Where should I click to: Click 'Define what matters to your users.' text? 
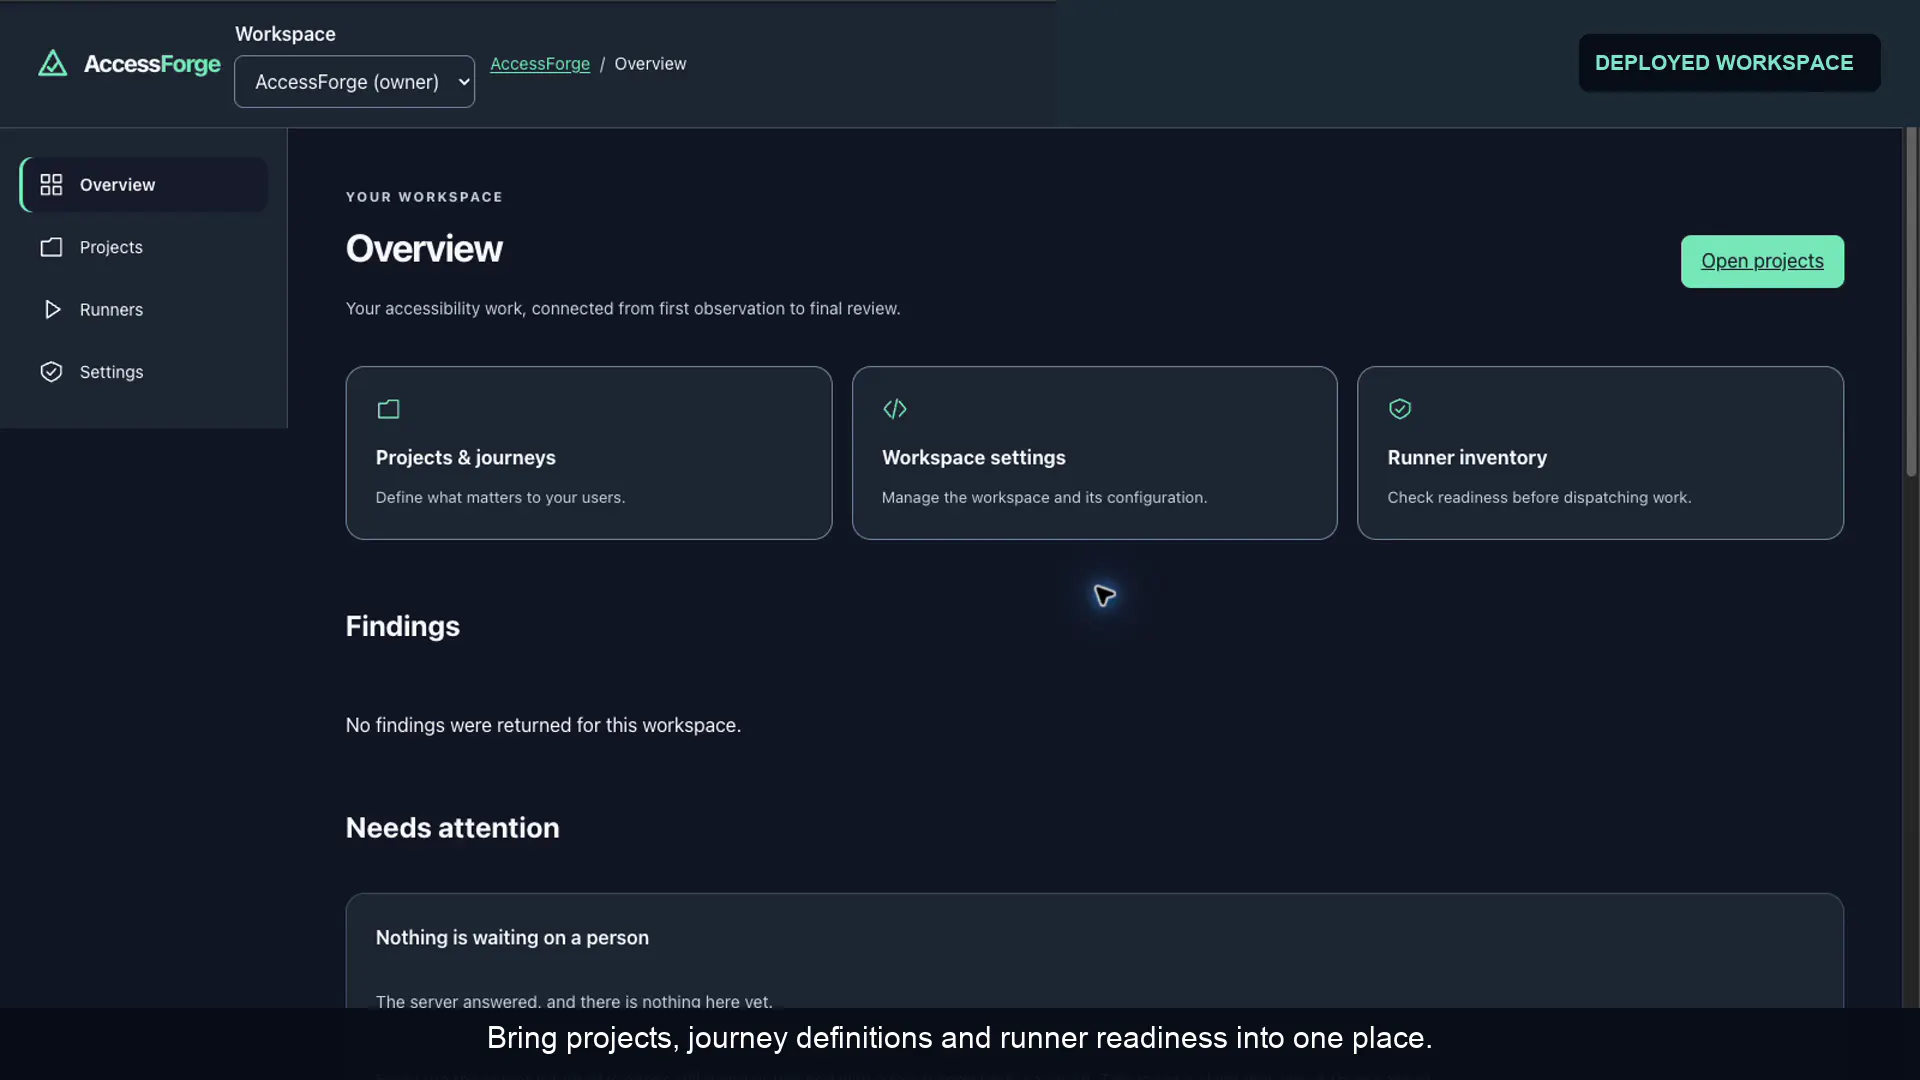coord(500,498)
